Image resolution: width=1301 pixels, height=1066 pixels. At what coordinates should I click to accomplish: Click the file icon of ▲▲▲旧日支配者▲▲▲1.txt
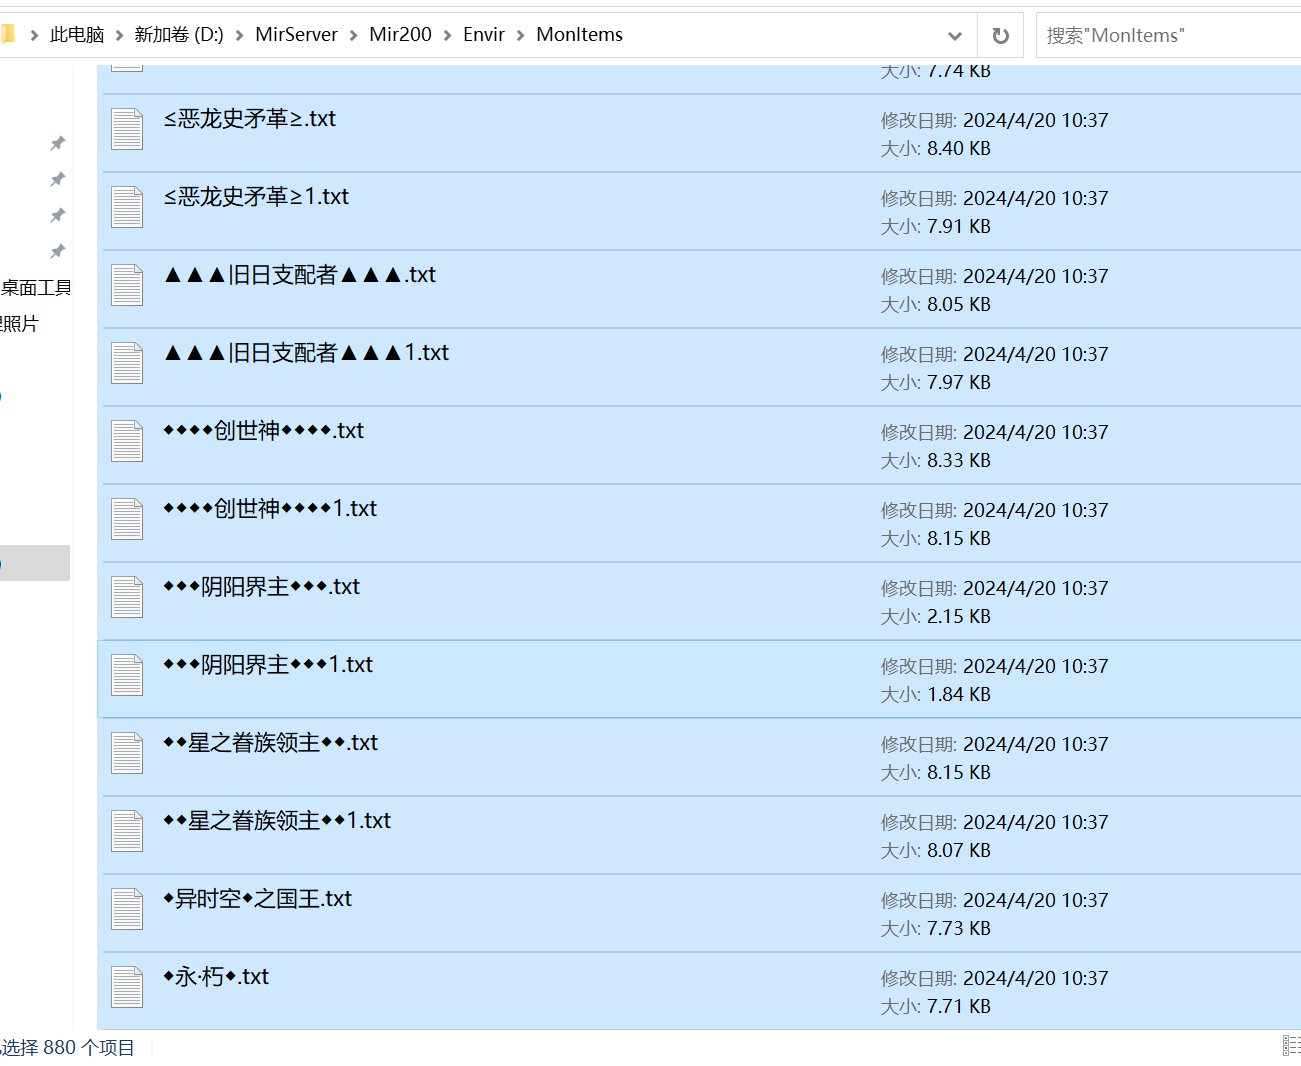(127, 363)
